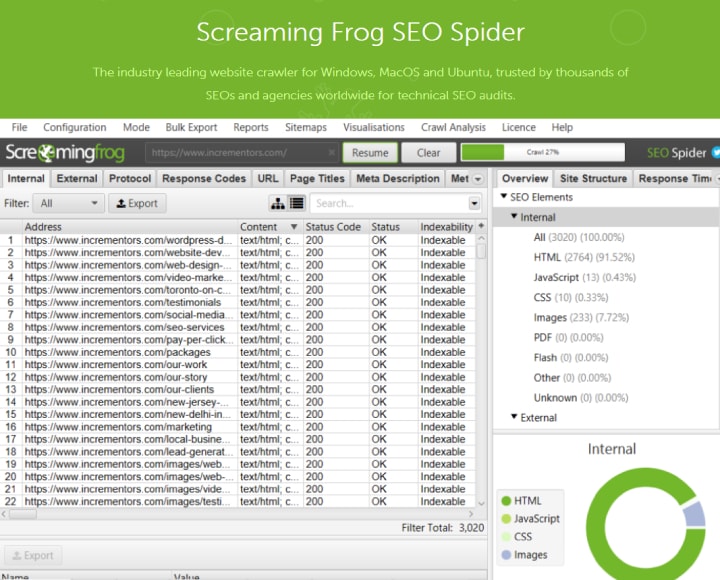Select the /our-story URL row
This screenshot has height=580, width=720.
(238, 377)
